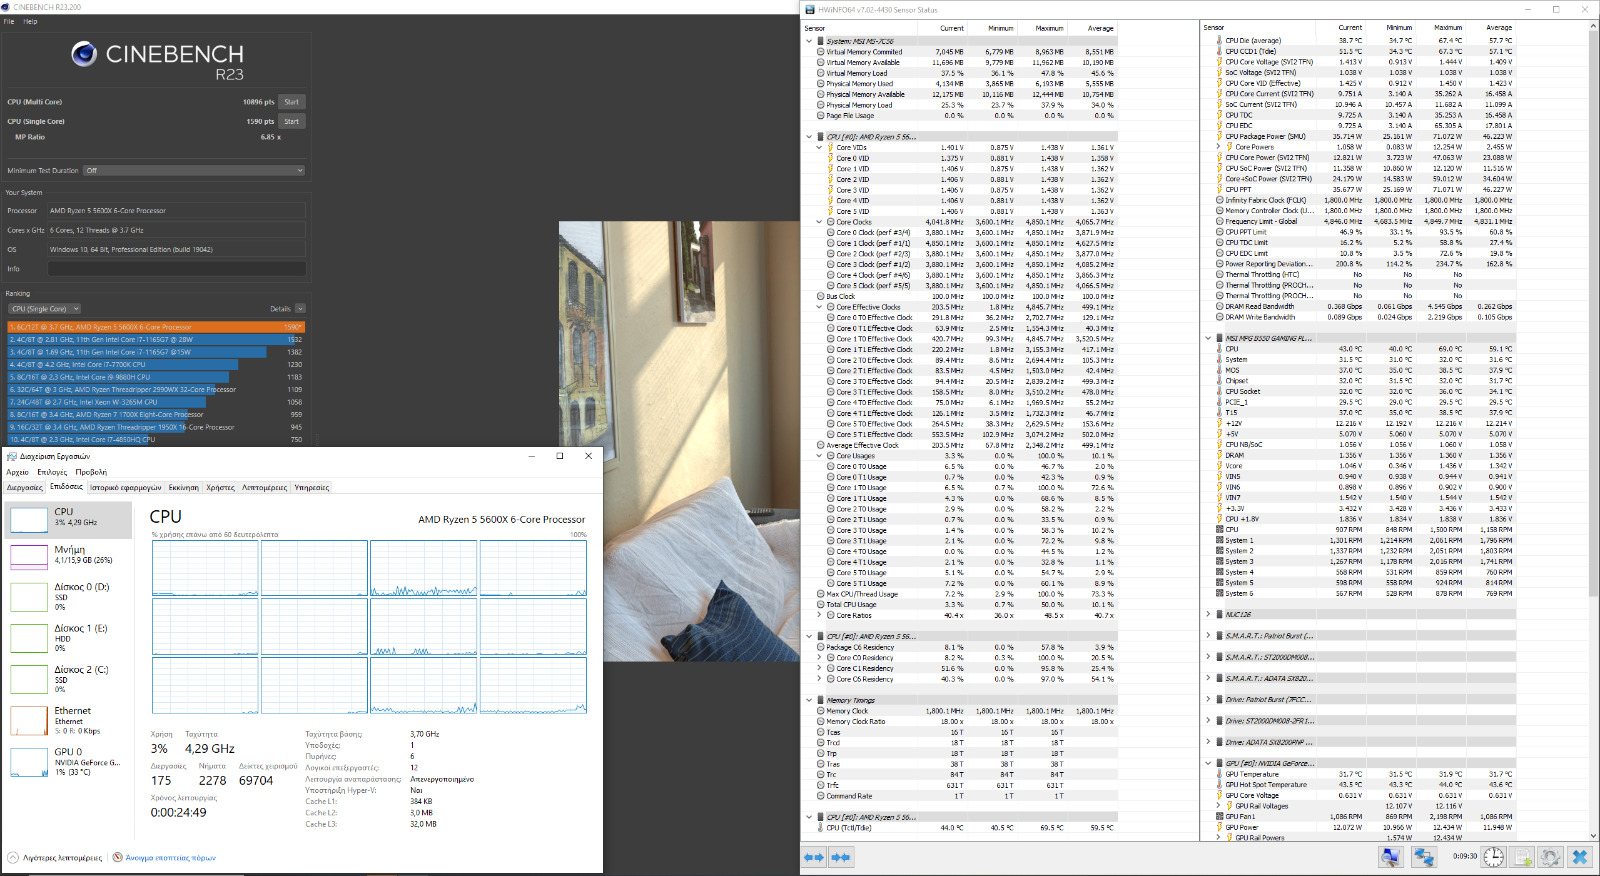
Task: Select the Total CPU Usage sensor row
Action: 966,604
